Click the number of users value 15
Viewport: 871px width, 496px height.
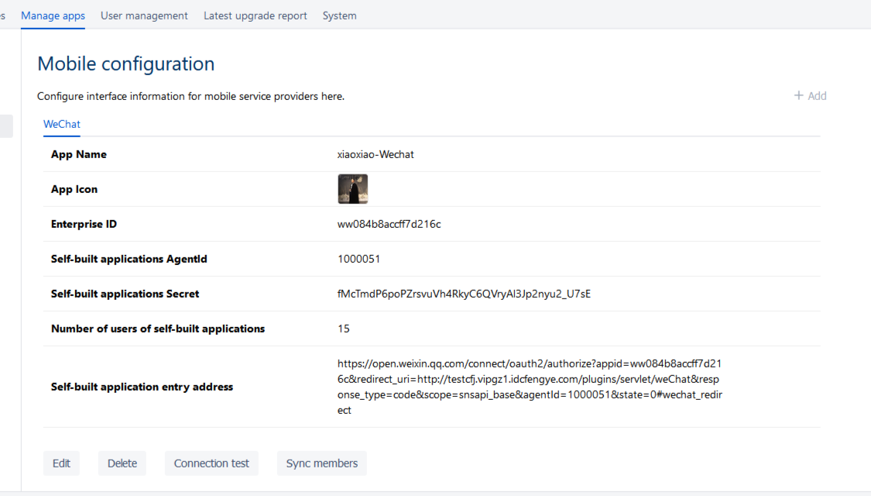(x=344, y=329)
